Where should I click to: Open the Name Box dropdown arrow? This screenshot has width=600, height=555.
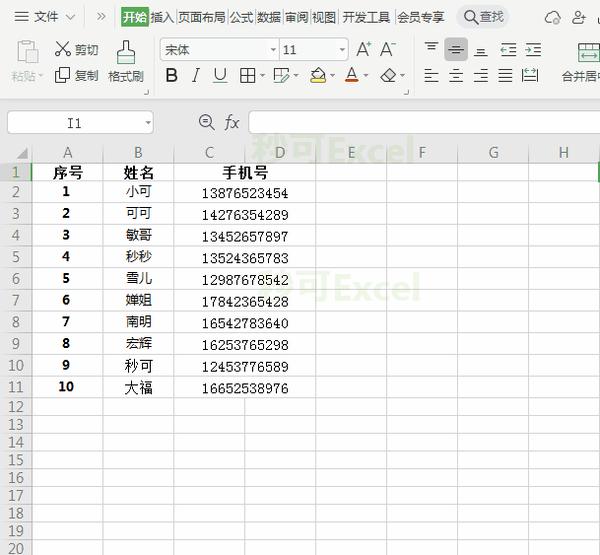click(148, 123)
